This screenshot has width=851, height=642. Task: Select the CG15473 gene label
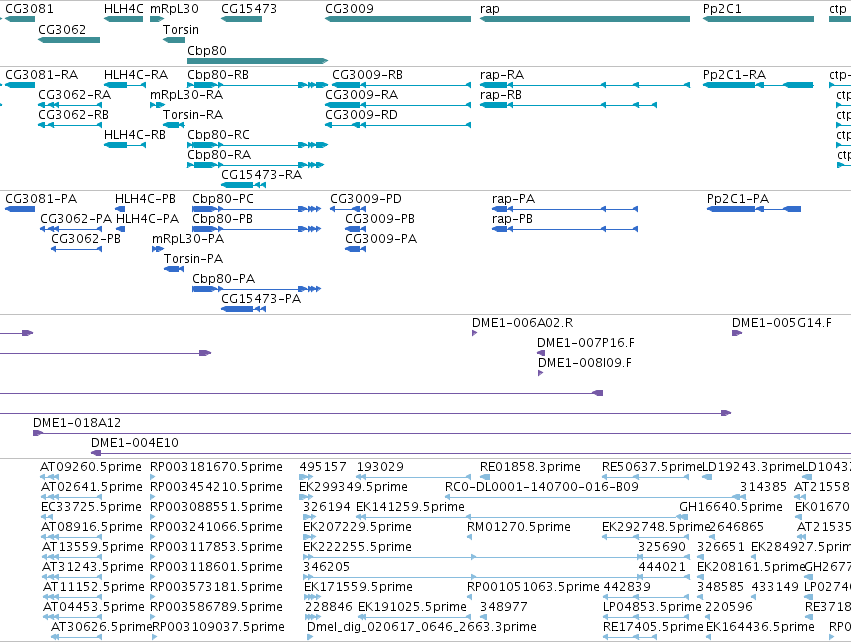click(x=249, y=9)
